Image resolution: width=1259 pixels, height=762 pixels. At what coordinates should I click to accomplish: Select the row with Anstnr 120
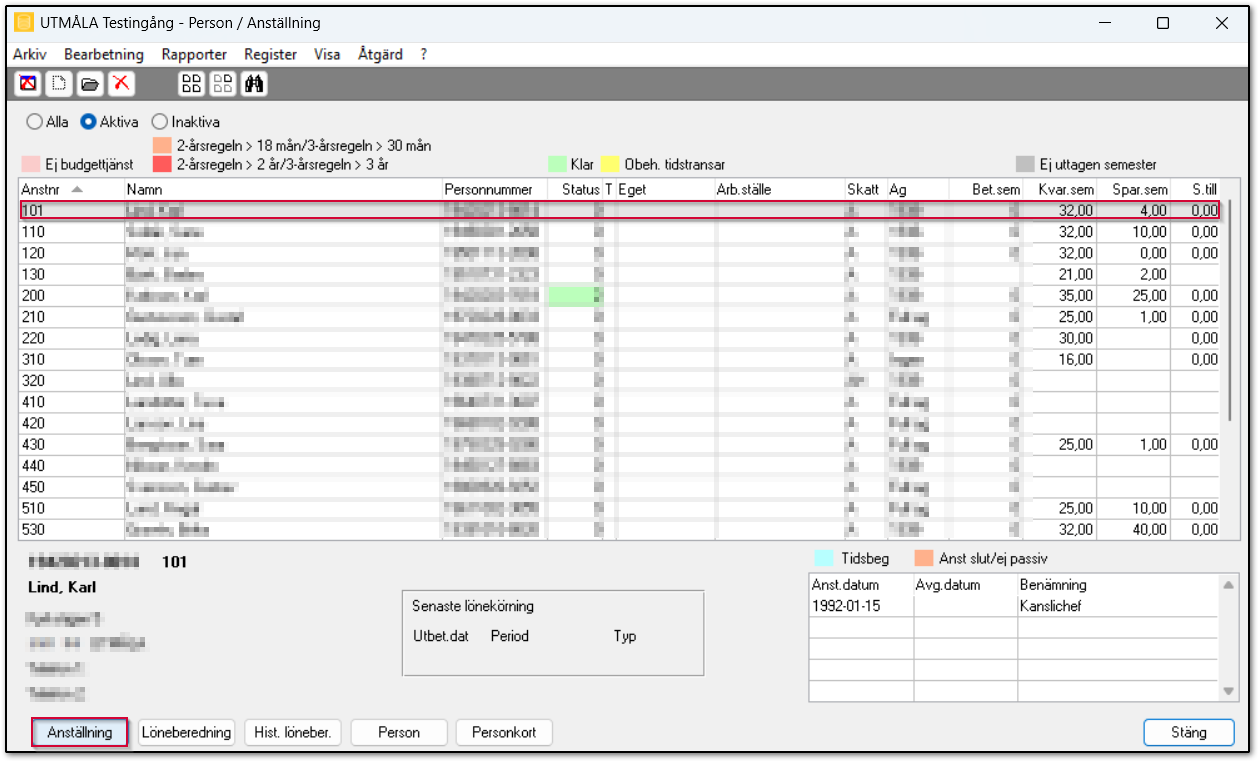(620, 253)
